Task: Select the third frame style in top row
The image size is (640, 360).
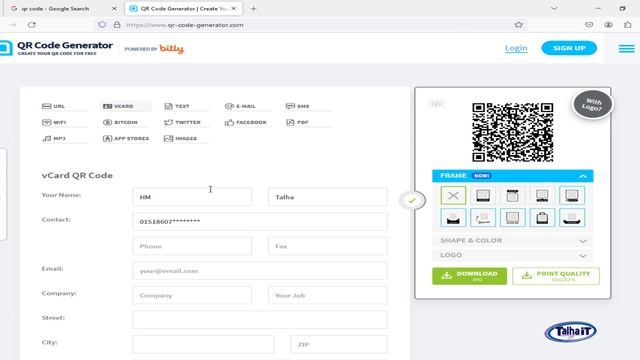Action: 513,196
